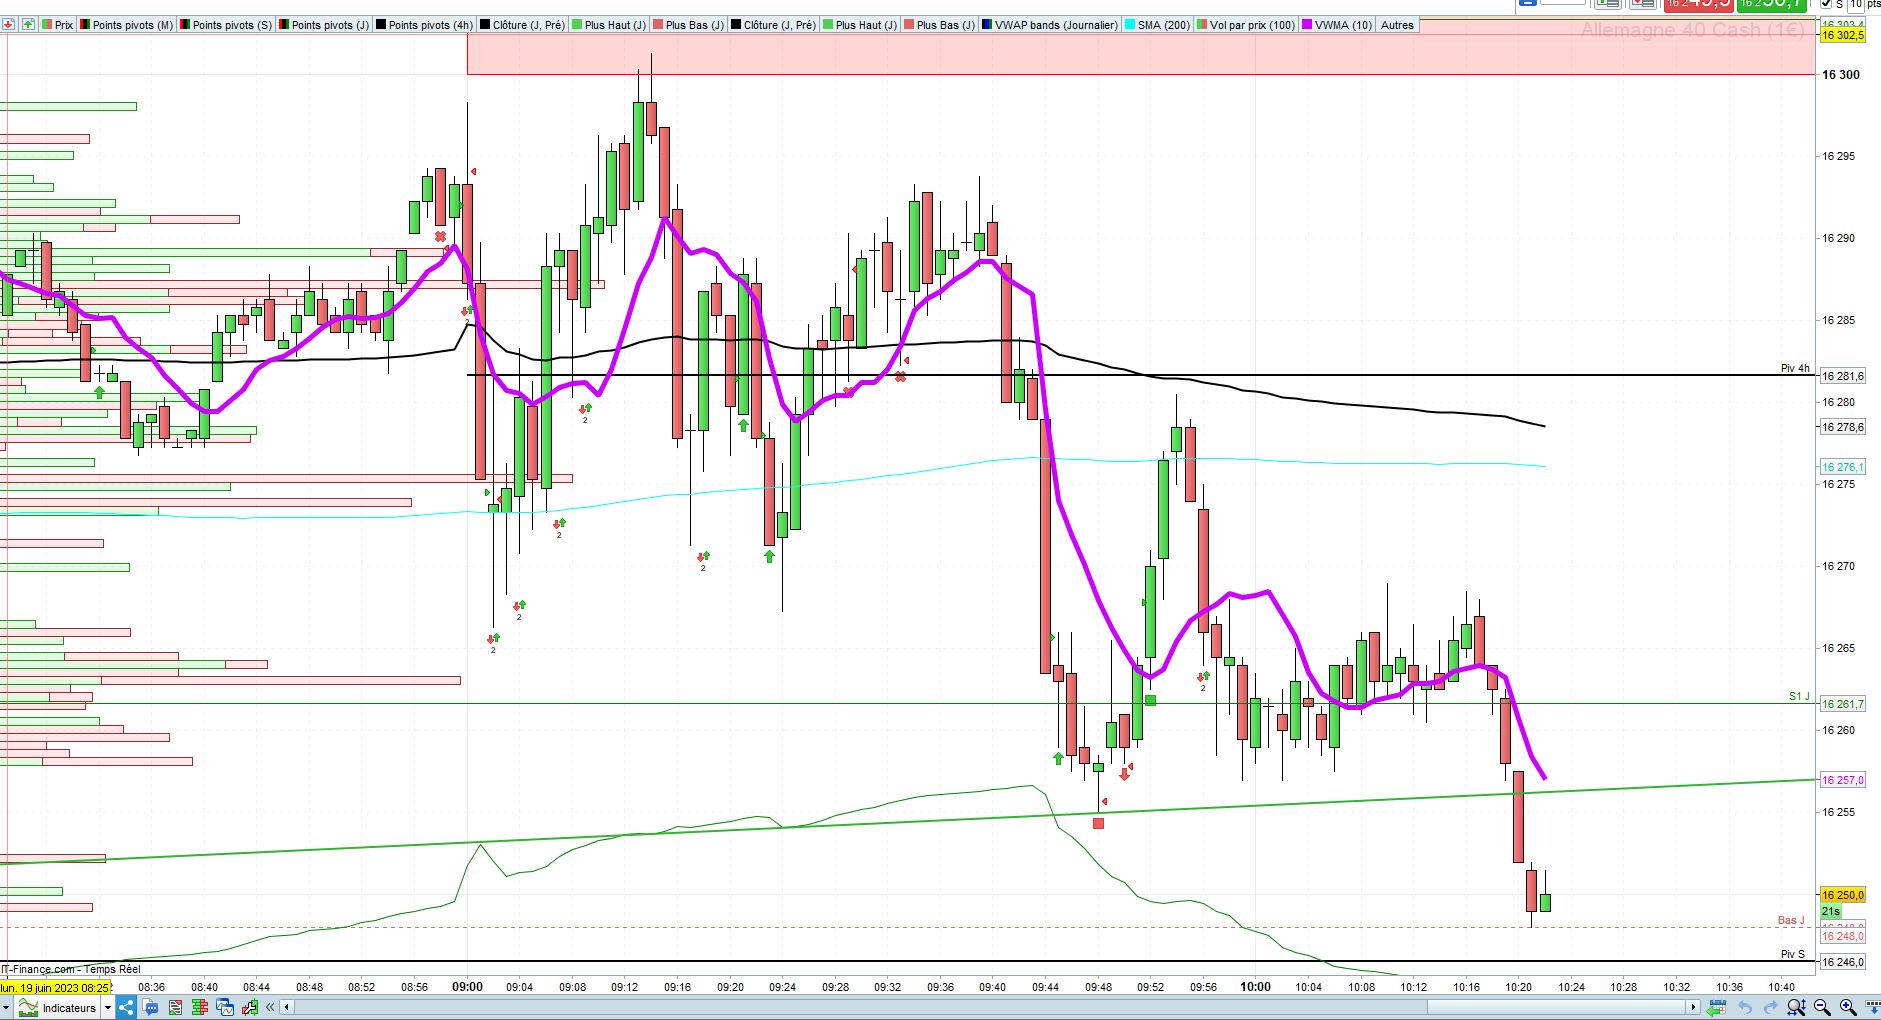Open the Autres indicators menu
Viewport: 1881px width, 1020px height.
[x=1397, y=24]
